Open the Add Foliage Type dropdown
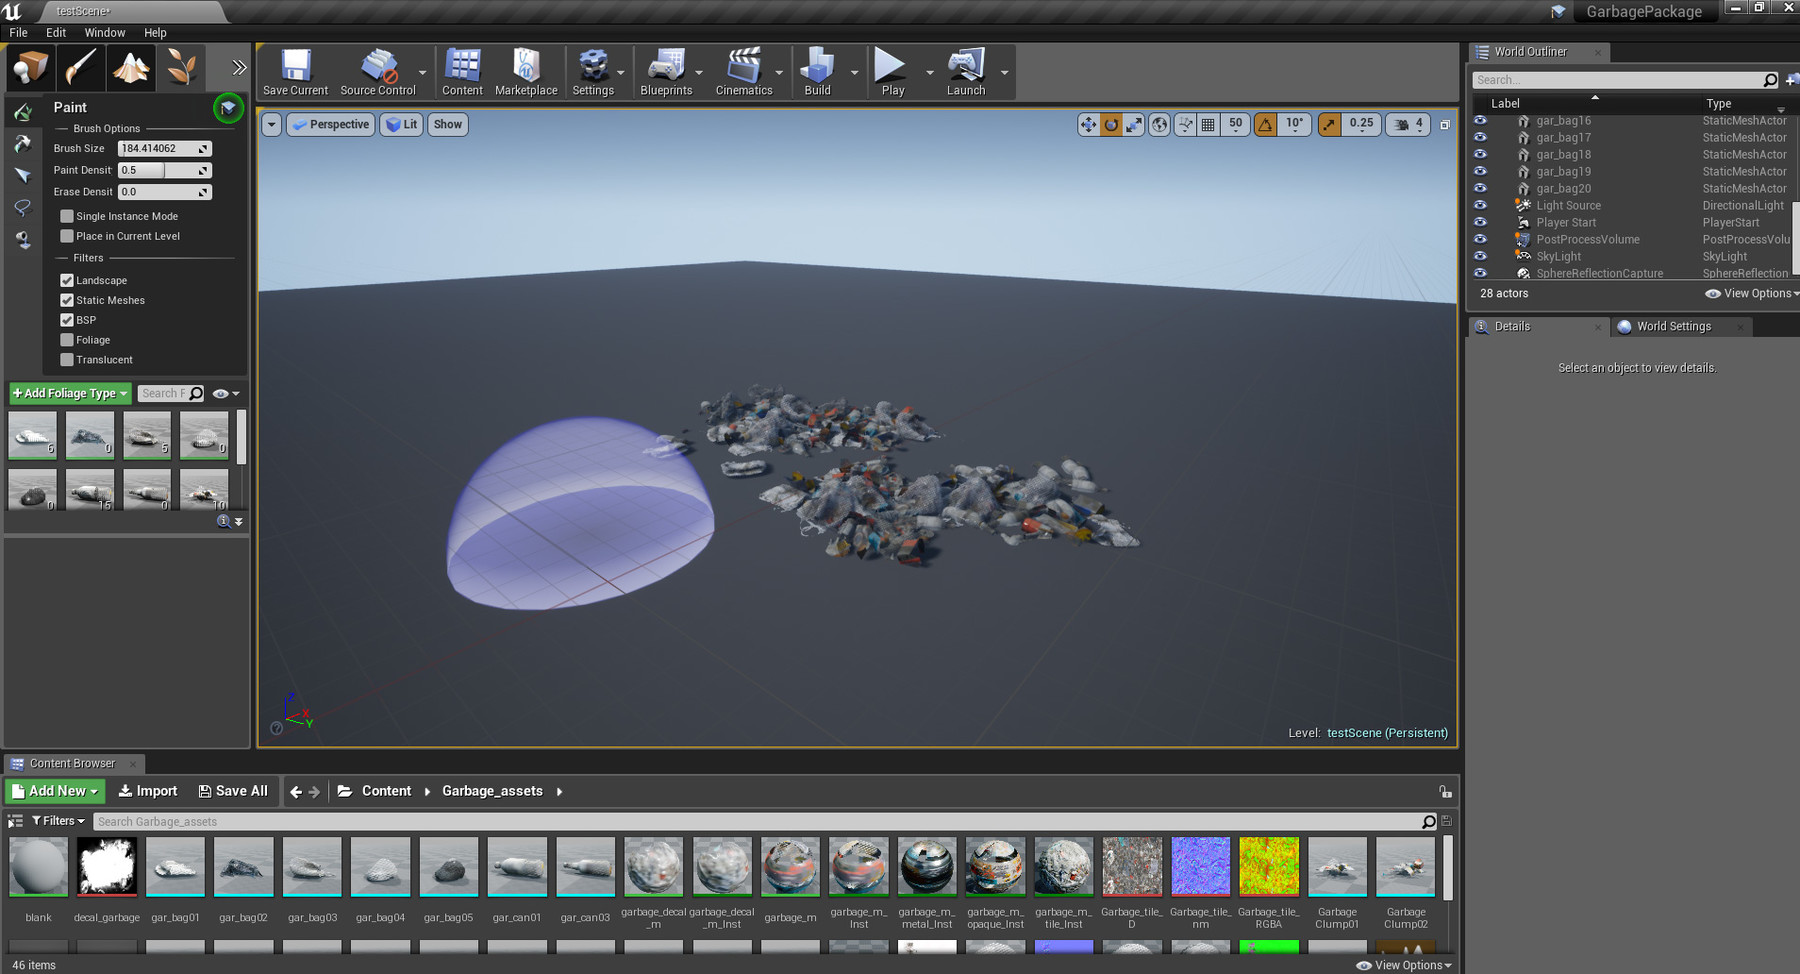This screenshot has width=1800, height=974. pos(69,393)
